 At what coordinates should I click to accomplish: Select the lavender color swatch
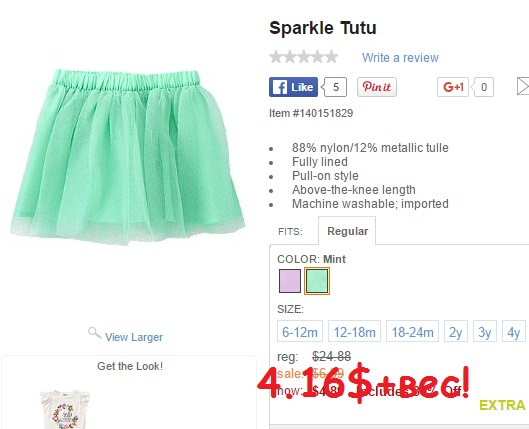tap(290, 281)
